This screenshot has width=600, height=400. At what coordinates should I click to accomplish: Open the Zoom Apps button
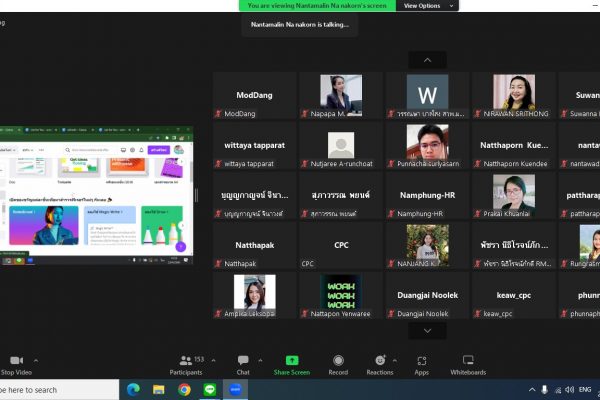point(422,365)
